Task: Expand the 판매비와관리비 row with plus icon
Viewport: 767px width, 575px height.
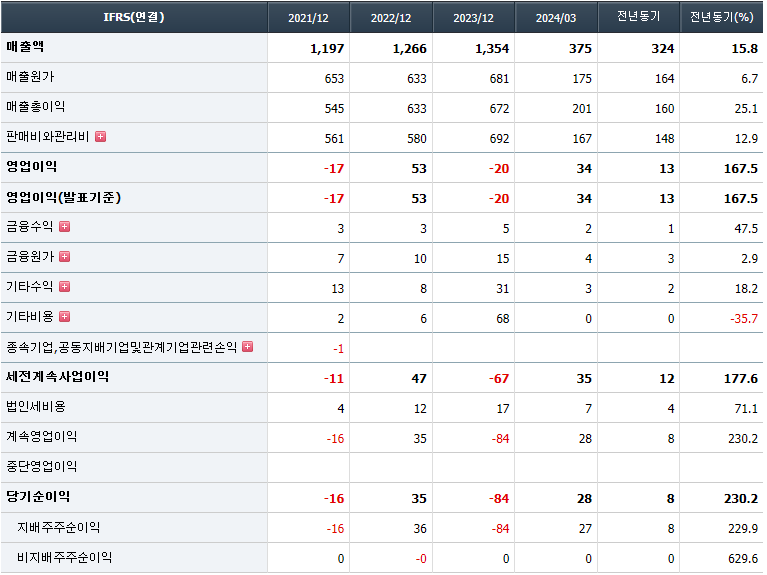Action: [x=100, y=137]
